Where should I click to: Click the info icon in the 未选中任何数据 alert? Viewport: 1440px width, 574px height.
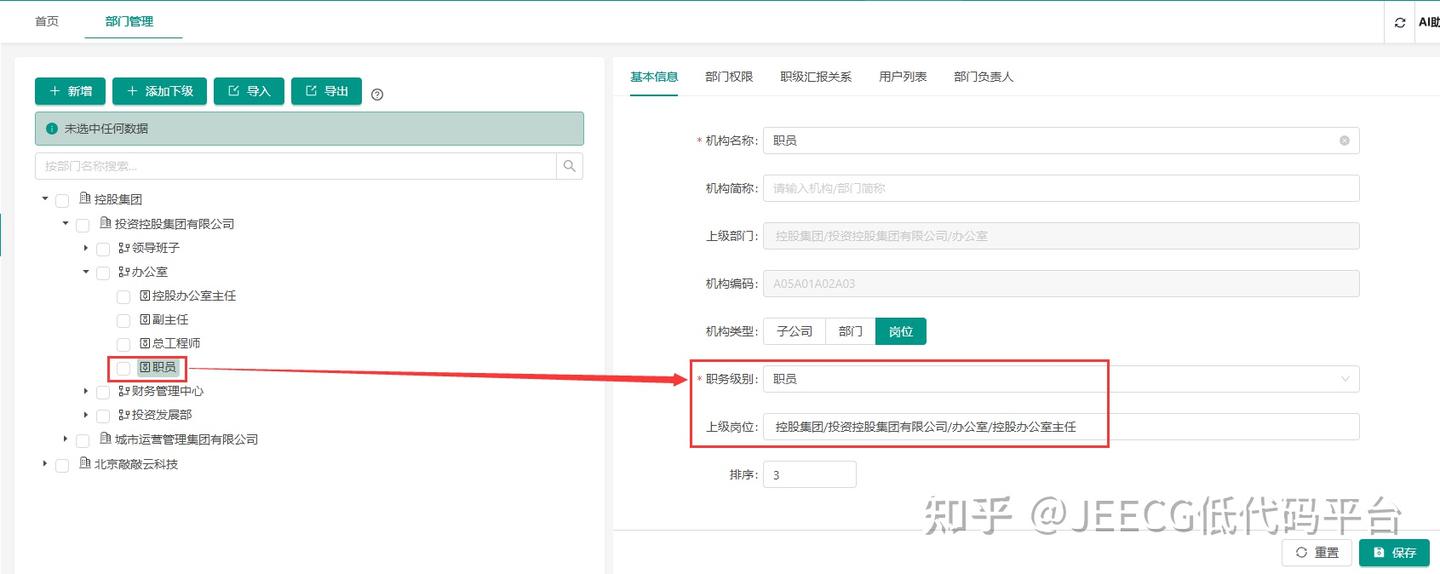(x=52, y=129)
